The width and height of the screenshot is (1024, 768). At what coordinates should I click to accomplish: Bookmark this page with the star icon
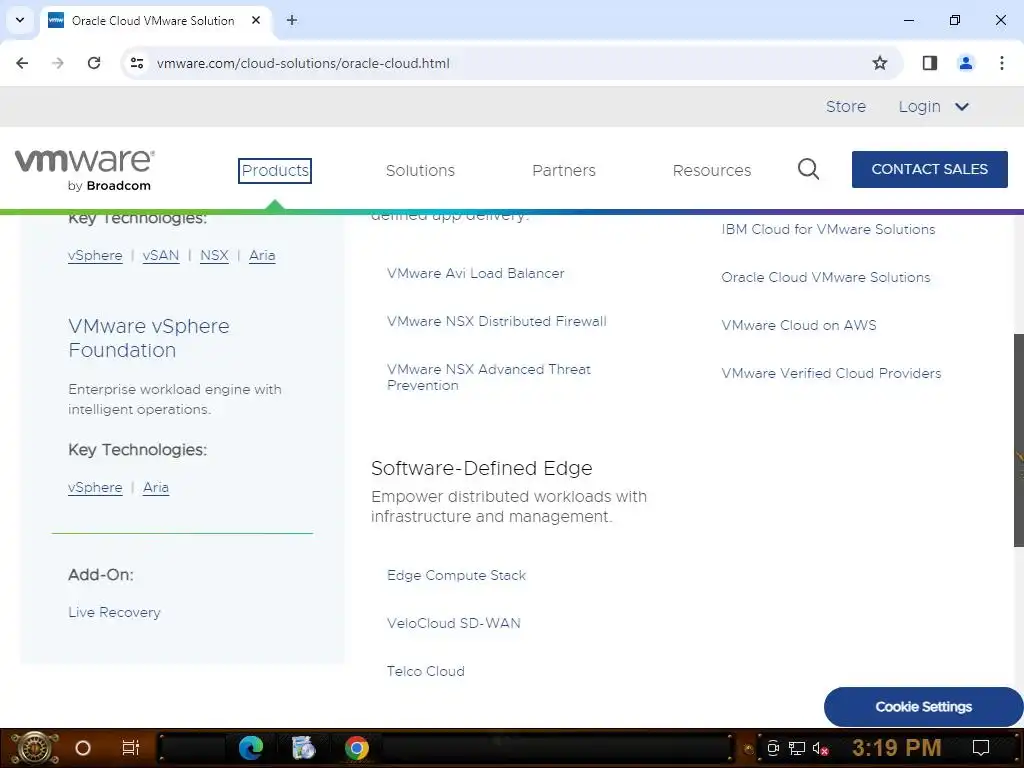(x=880, y=63)
